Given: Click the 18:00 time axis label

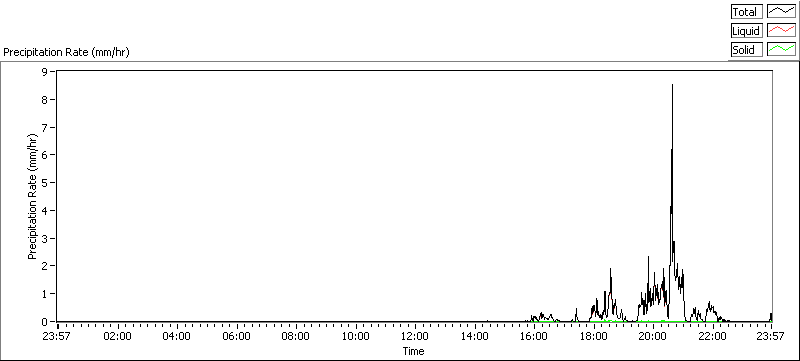Looking at the screenshot, I should (x=593, y=337).
